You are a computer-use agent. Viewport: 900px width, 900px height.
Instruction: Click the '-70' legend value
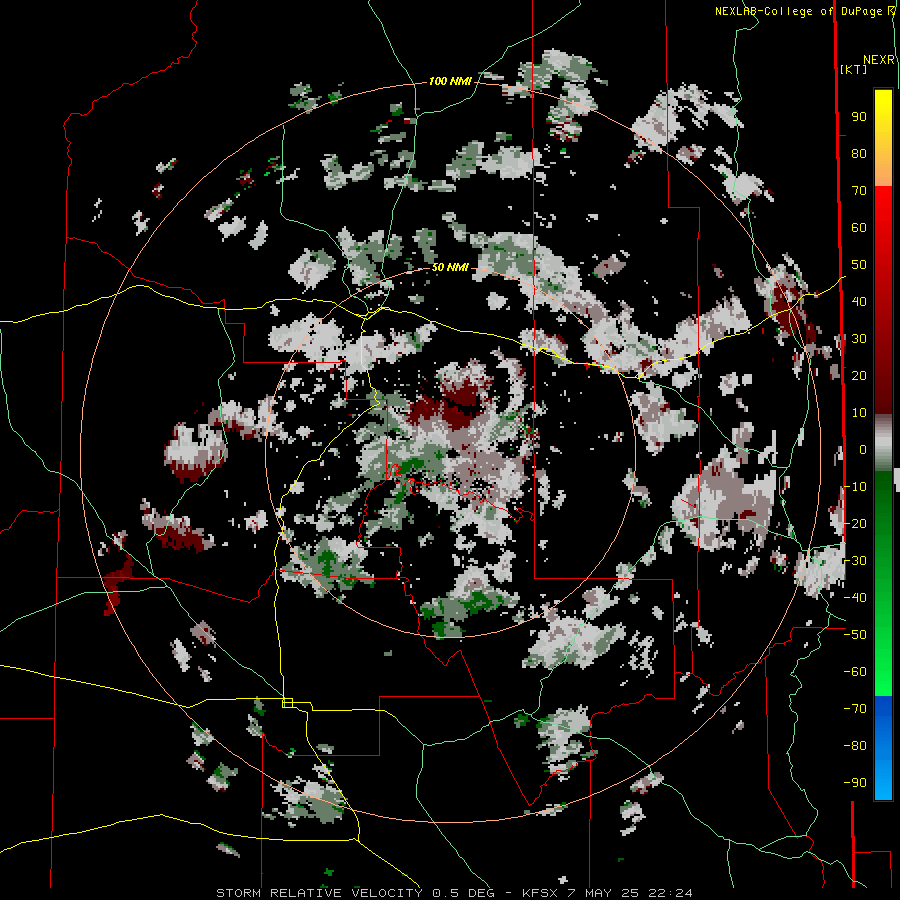pyautogui.click(x=855, y=709)
